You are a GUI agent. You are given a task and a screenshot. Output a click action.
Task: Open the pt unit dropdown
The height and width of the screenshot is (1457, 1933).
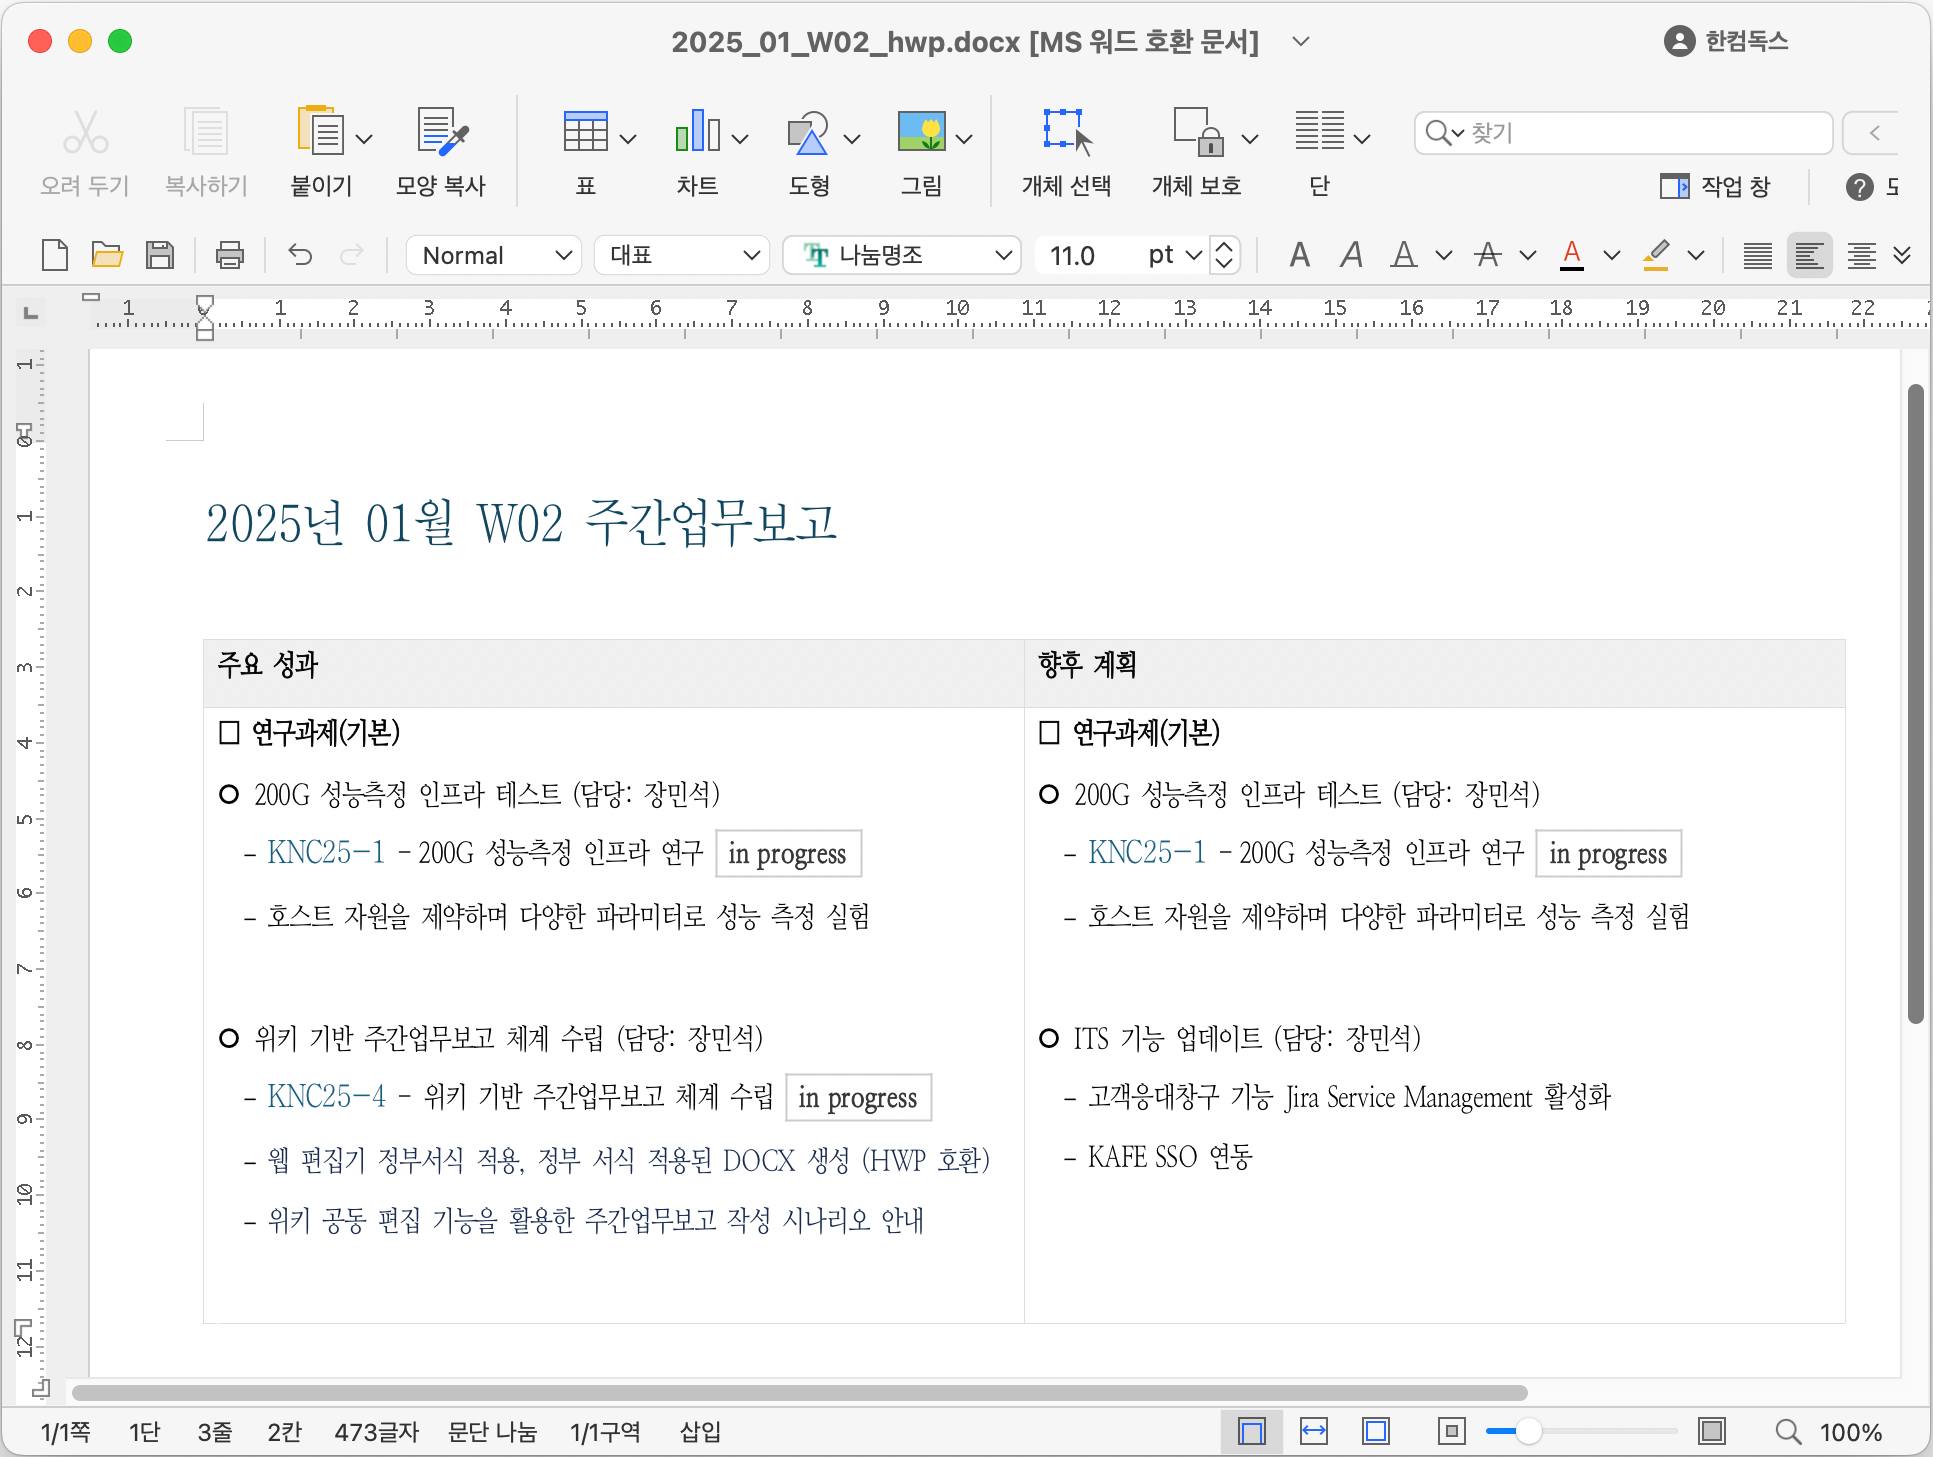pyautogui.click(x=1193, y=255)
